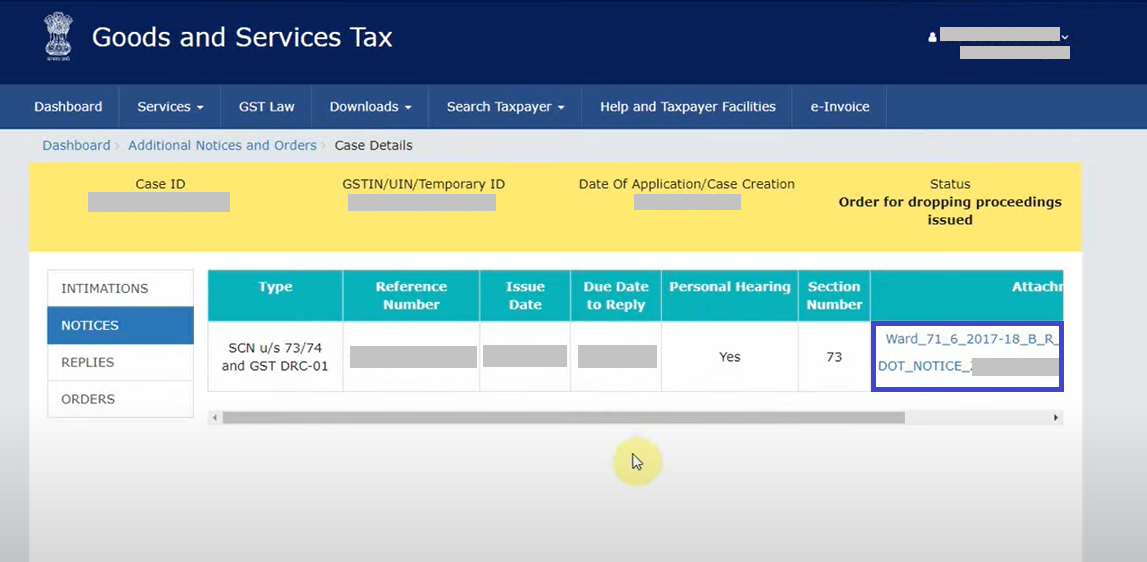1147x562 pixels.
Task: Open the user account dropdown chevron
Action: [1065, 37]
